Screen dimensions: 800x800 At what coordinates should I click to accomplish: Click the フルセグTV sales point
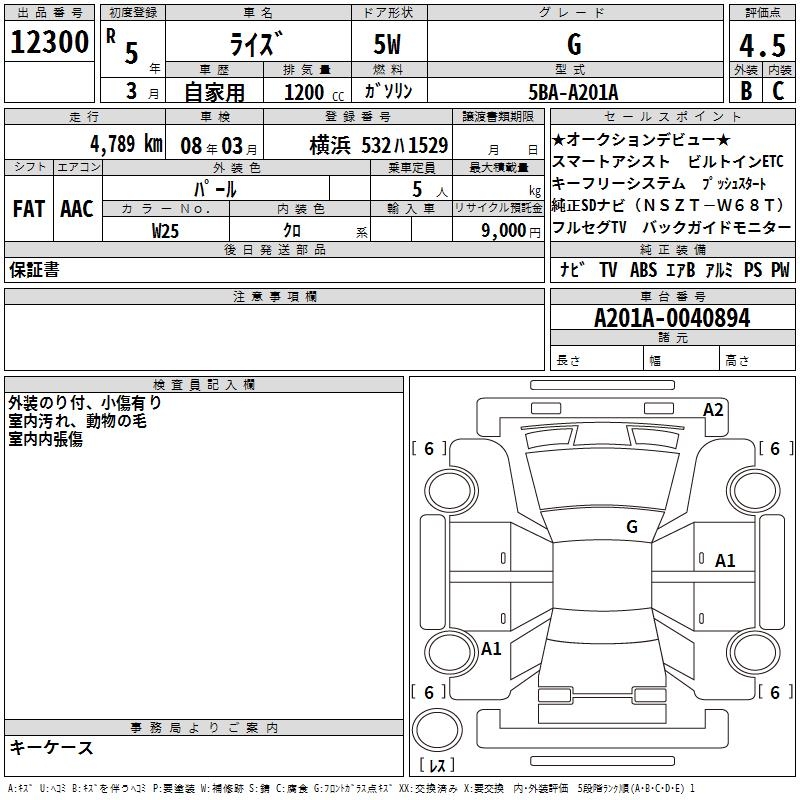tap(589, 227)
